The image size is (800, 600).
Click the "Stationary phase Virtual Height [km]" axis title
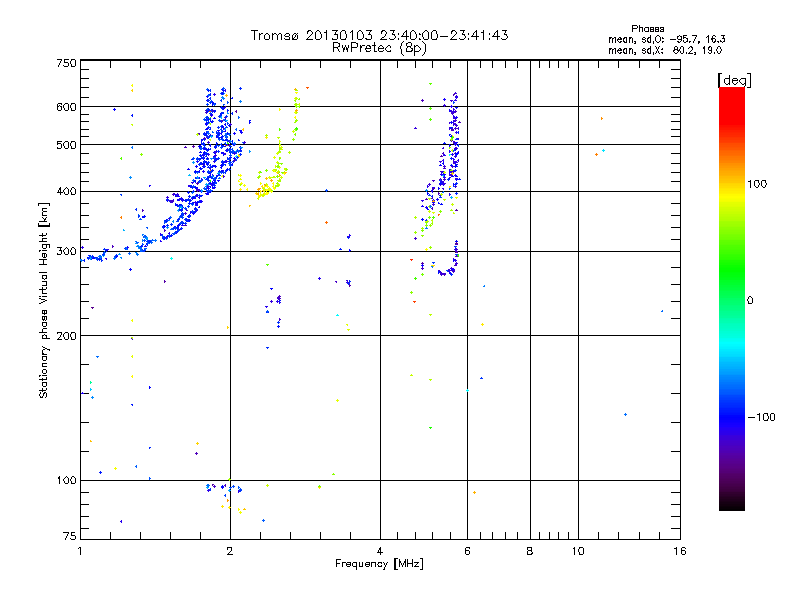pos(44,301)
